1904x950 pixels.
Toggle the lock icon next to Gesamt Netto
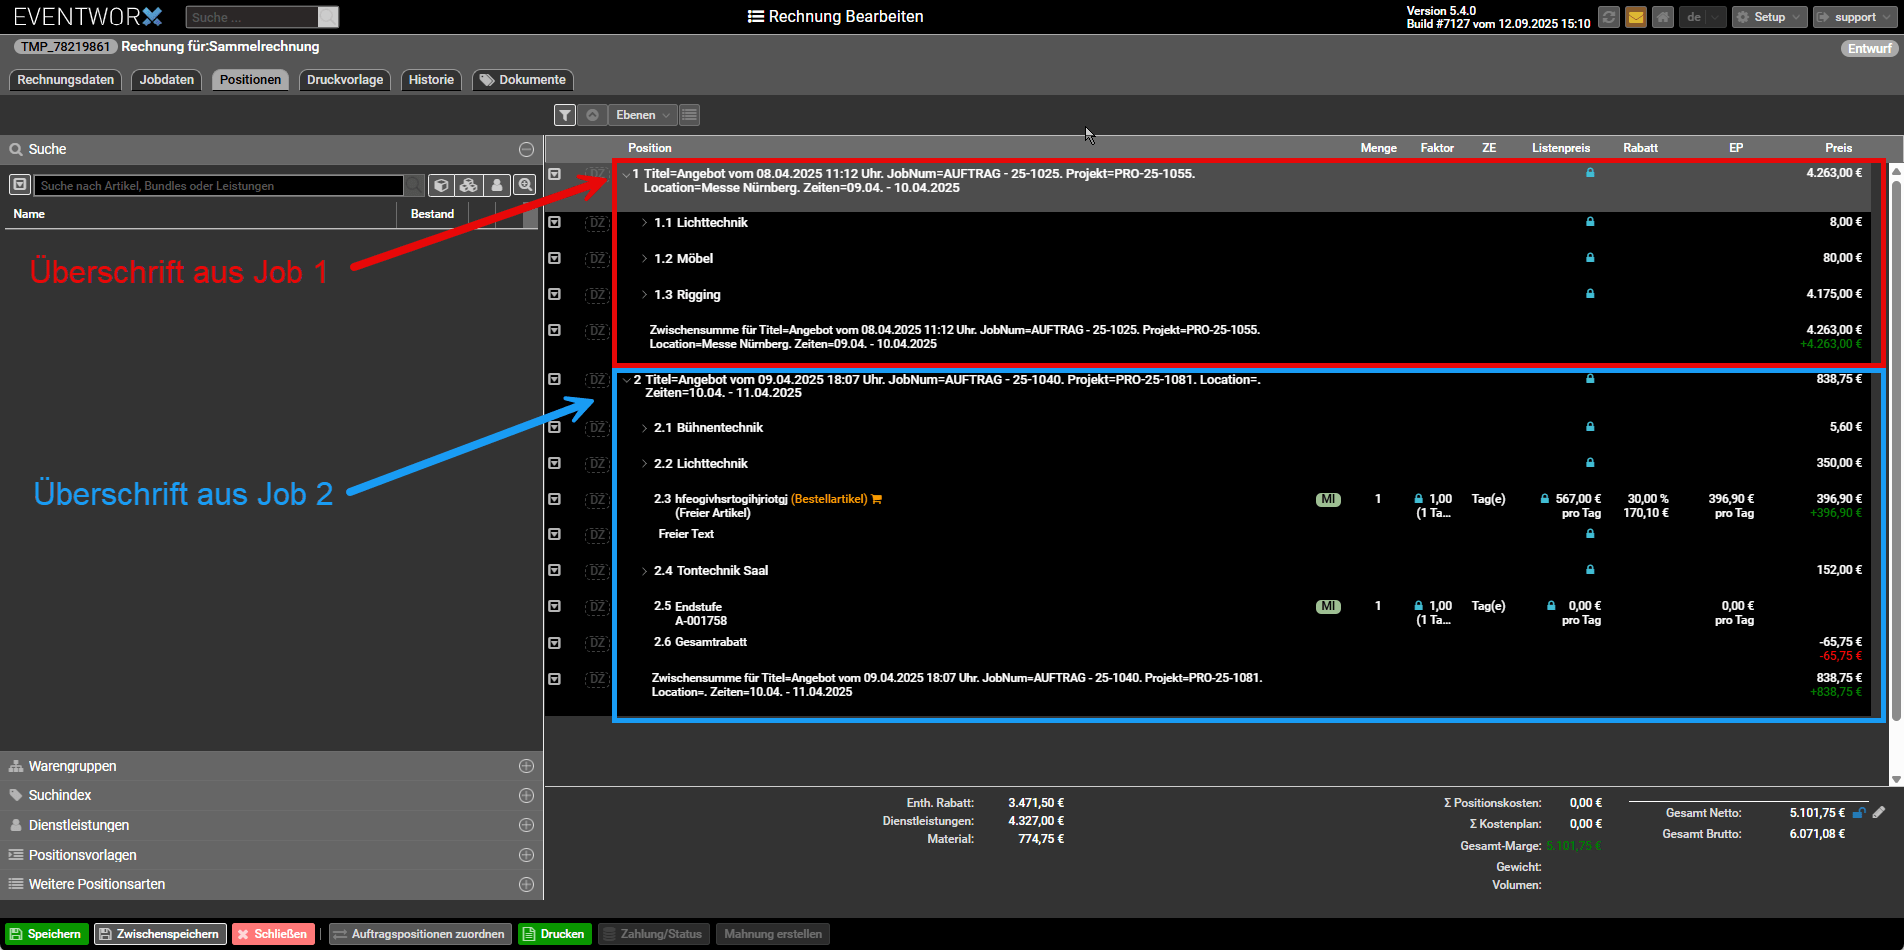[x=1859, y=813]
